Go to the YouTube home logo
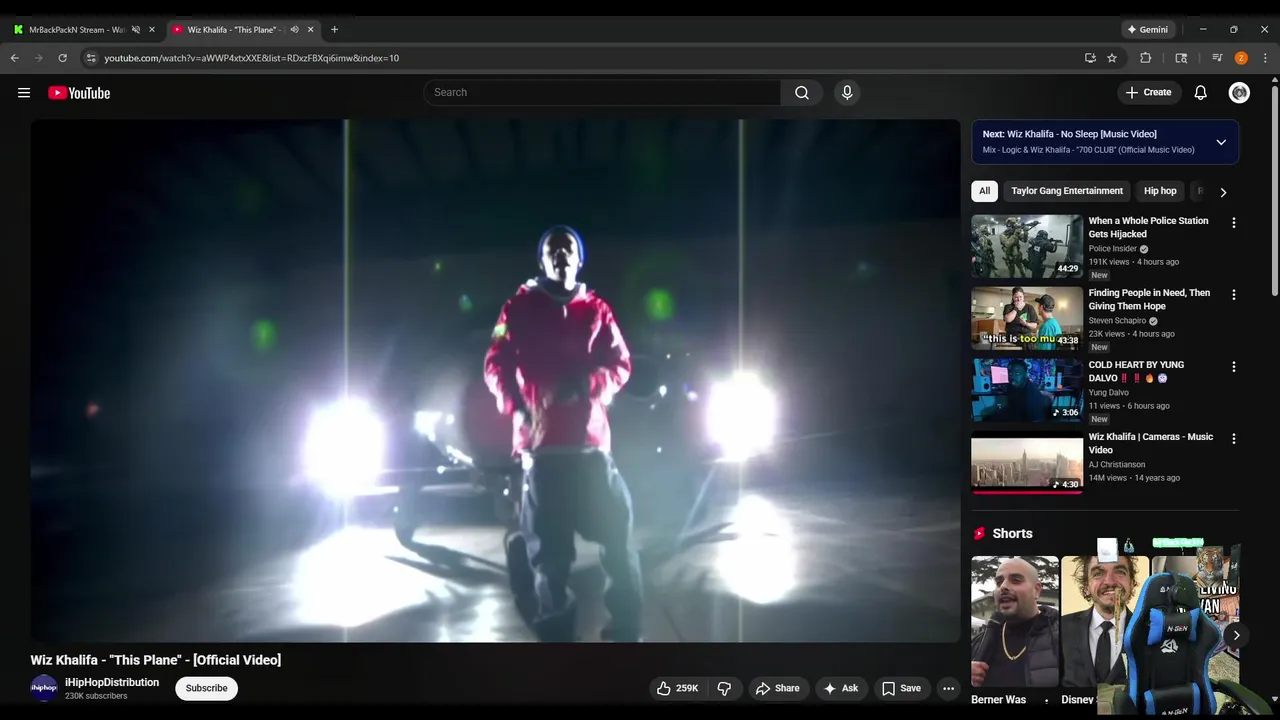The image size is (1280, 720). [79, 93]
